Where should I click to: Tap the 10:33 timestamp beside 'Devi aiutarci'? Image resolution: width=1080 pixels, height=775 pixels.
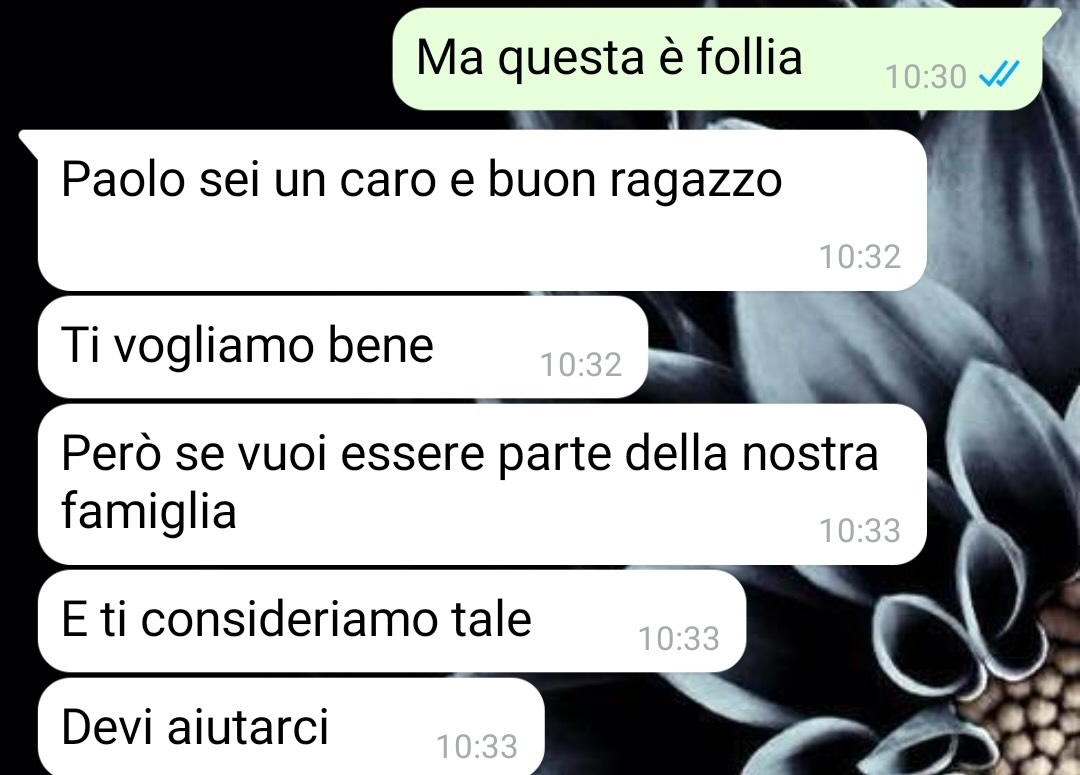[477, 747]
